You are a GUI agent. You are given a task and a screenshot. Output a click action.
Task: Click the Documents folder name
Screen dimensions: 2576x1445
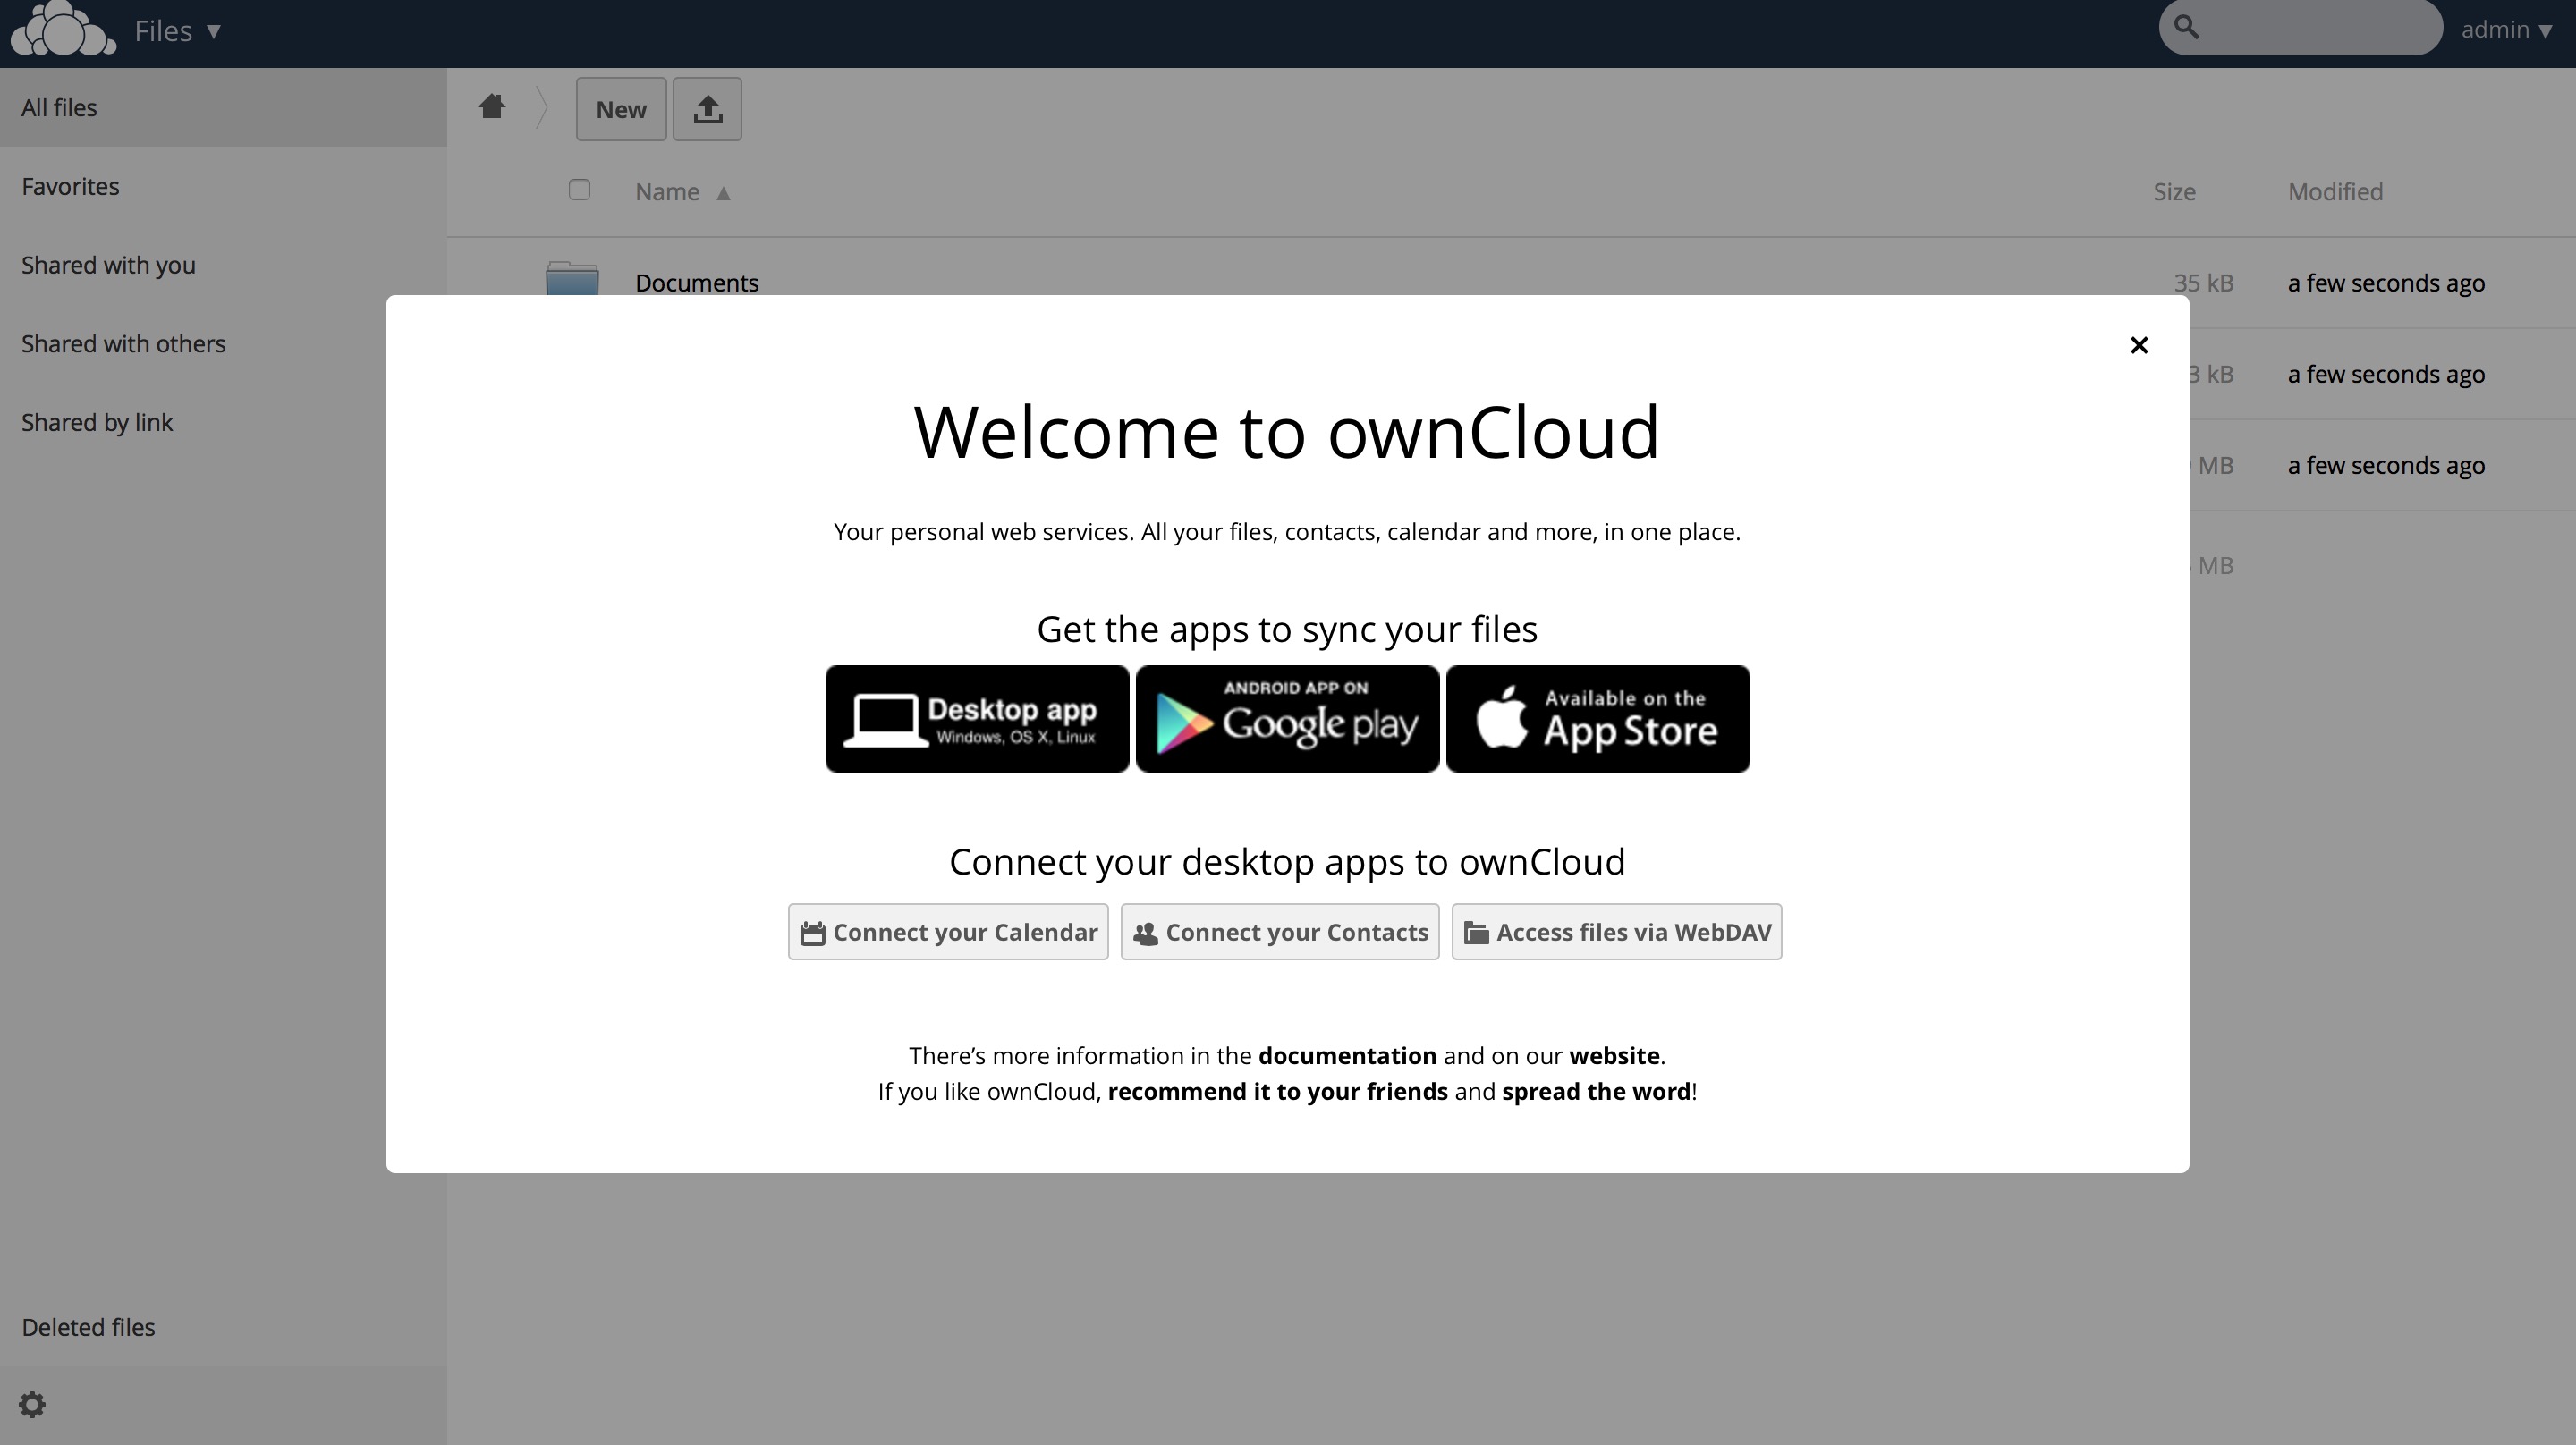pos(697,283)
